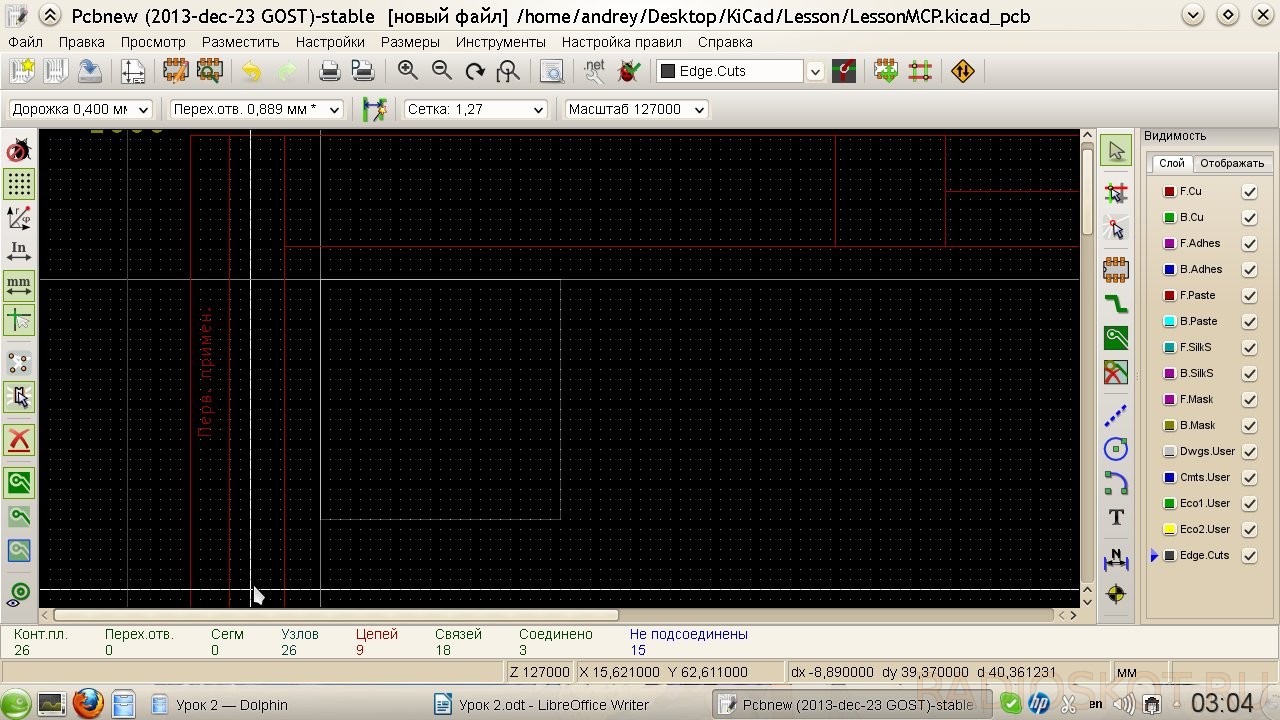Open the netlist reader .net icon
The image size is (1280, 720).
pos(594,71)
